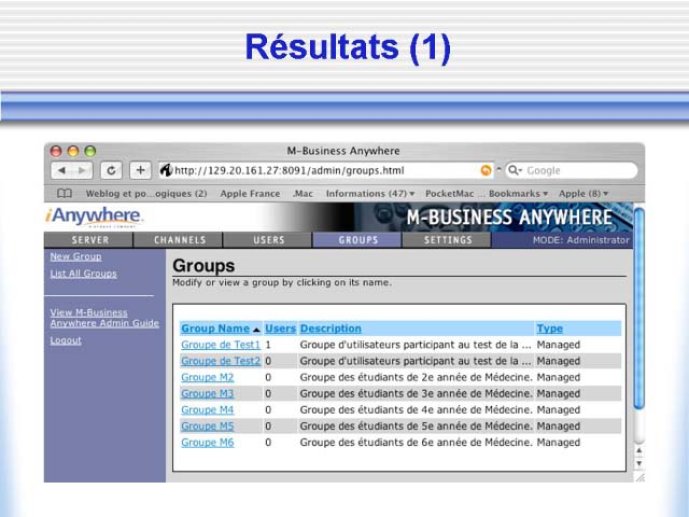Click the scrollbar up arrow

639,451
